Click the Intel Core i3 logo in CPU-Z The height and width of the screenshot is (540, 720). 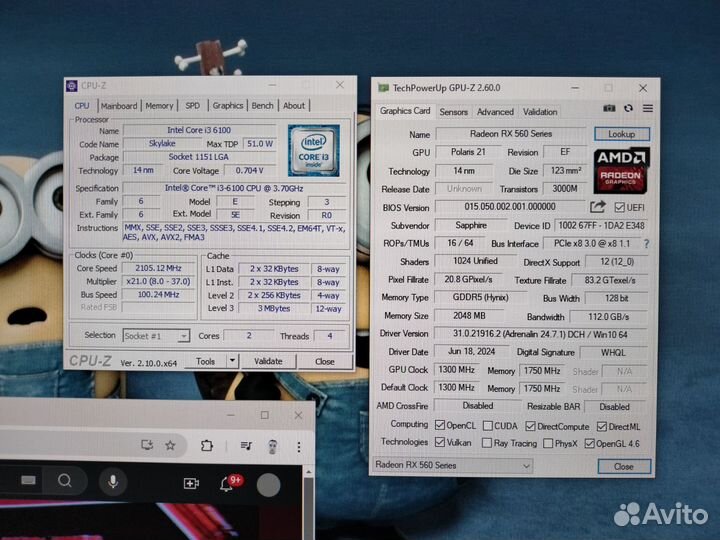[x=314, y=150]
